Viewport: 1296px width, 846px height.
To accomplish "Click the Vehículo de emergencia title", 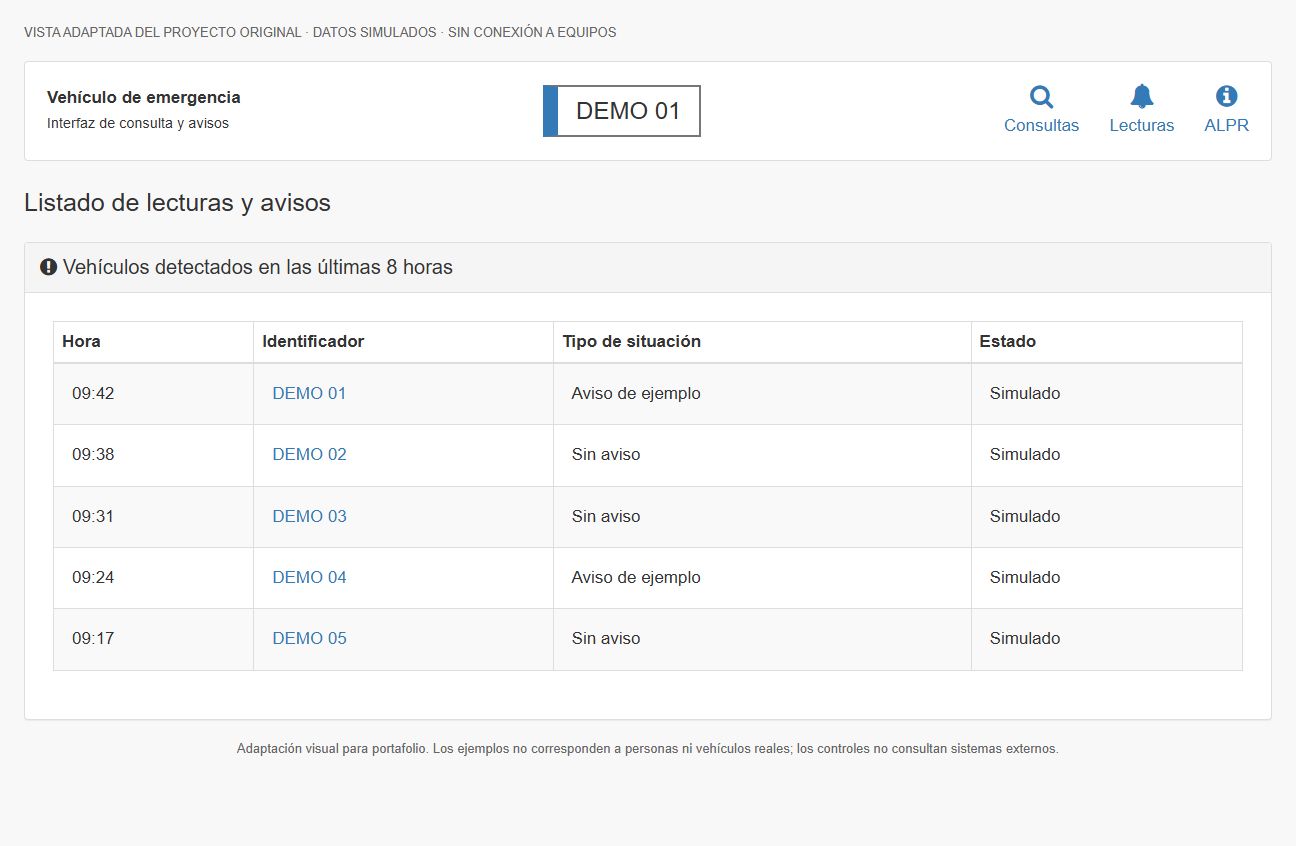I will pyautogui.click(x=144, y=97).
